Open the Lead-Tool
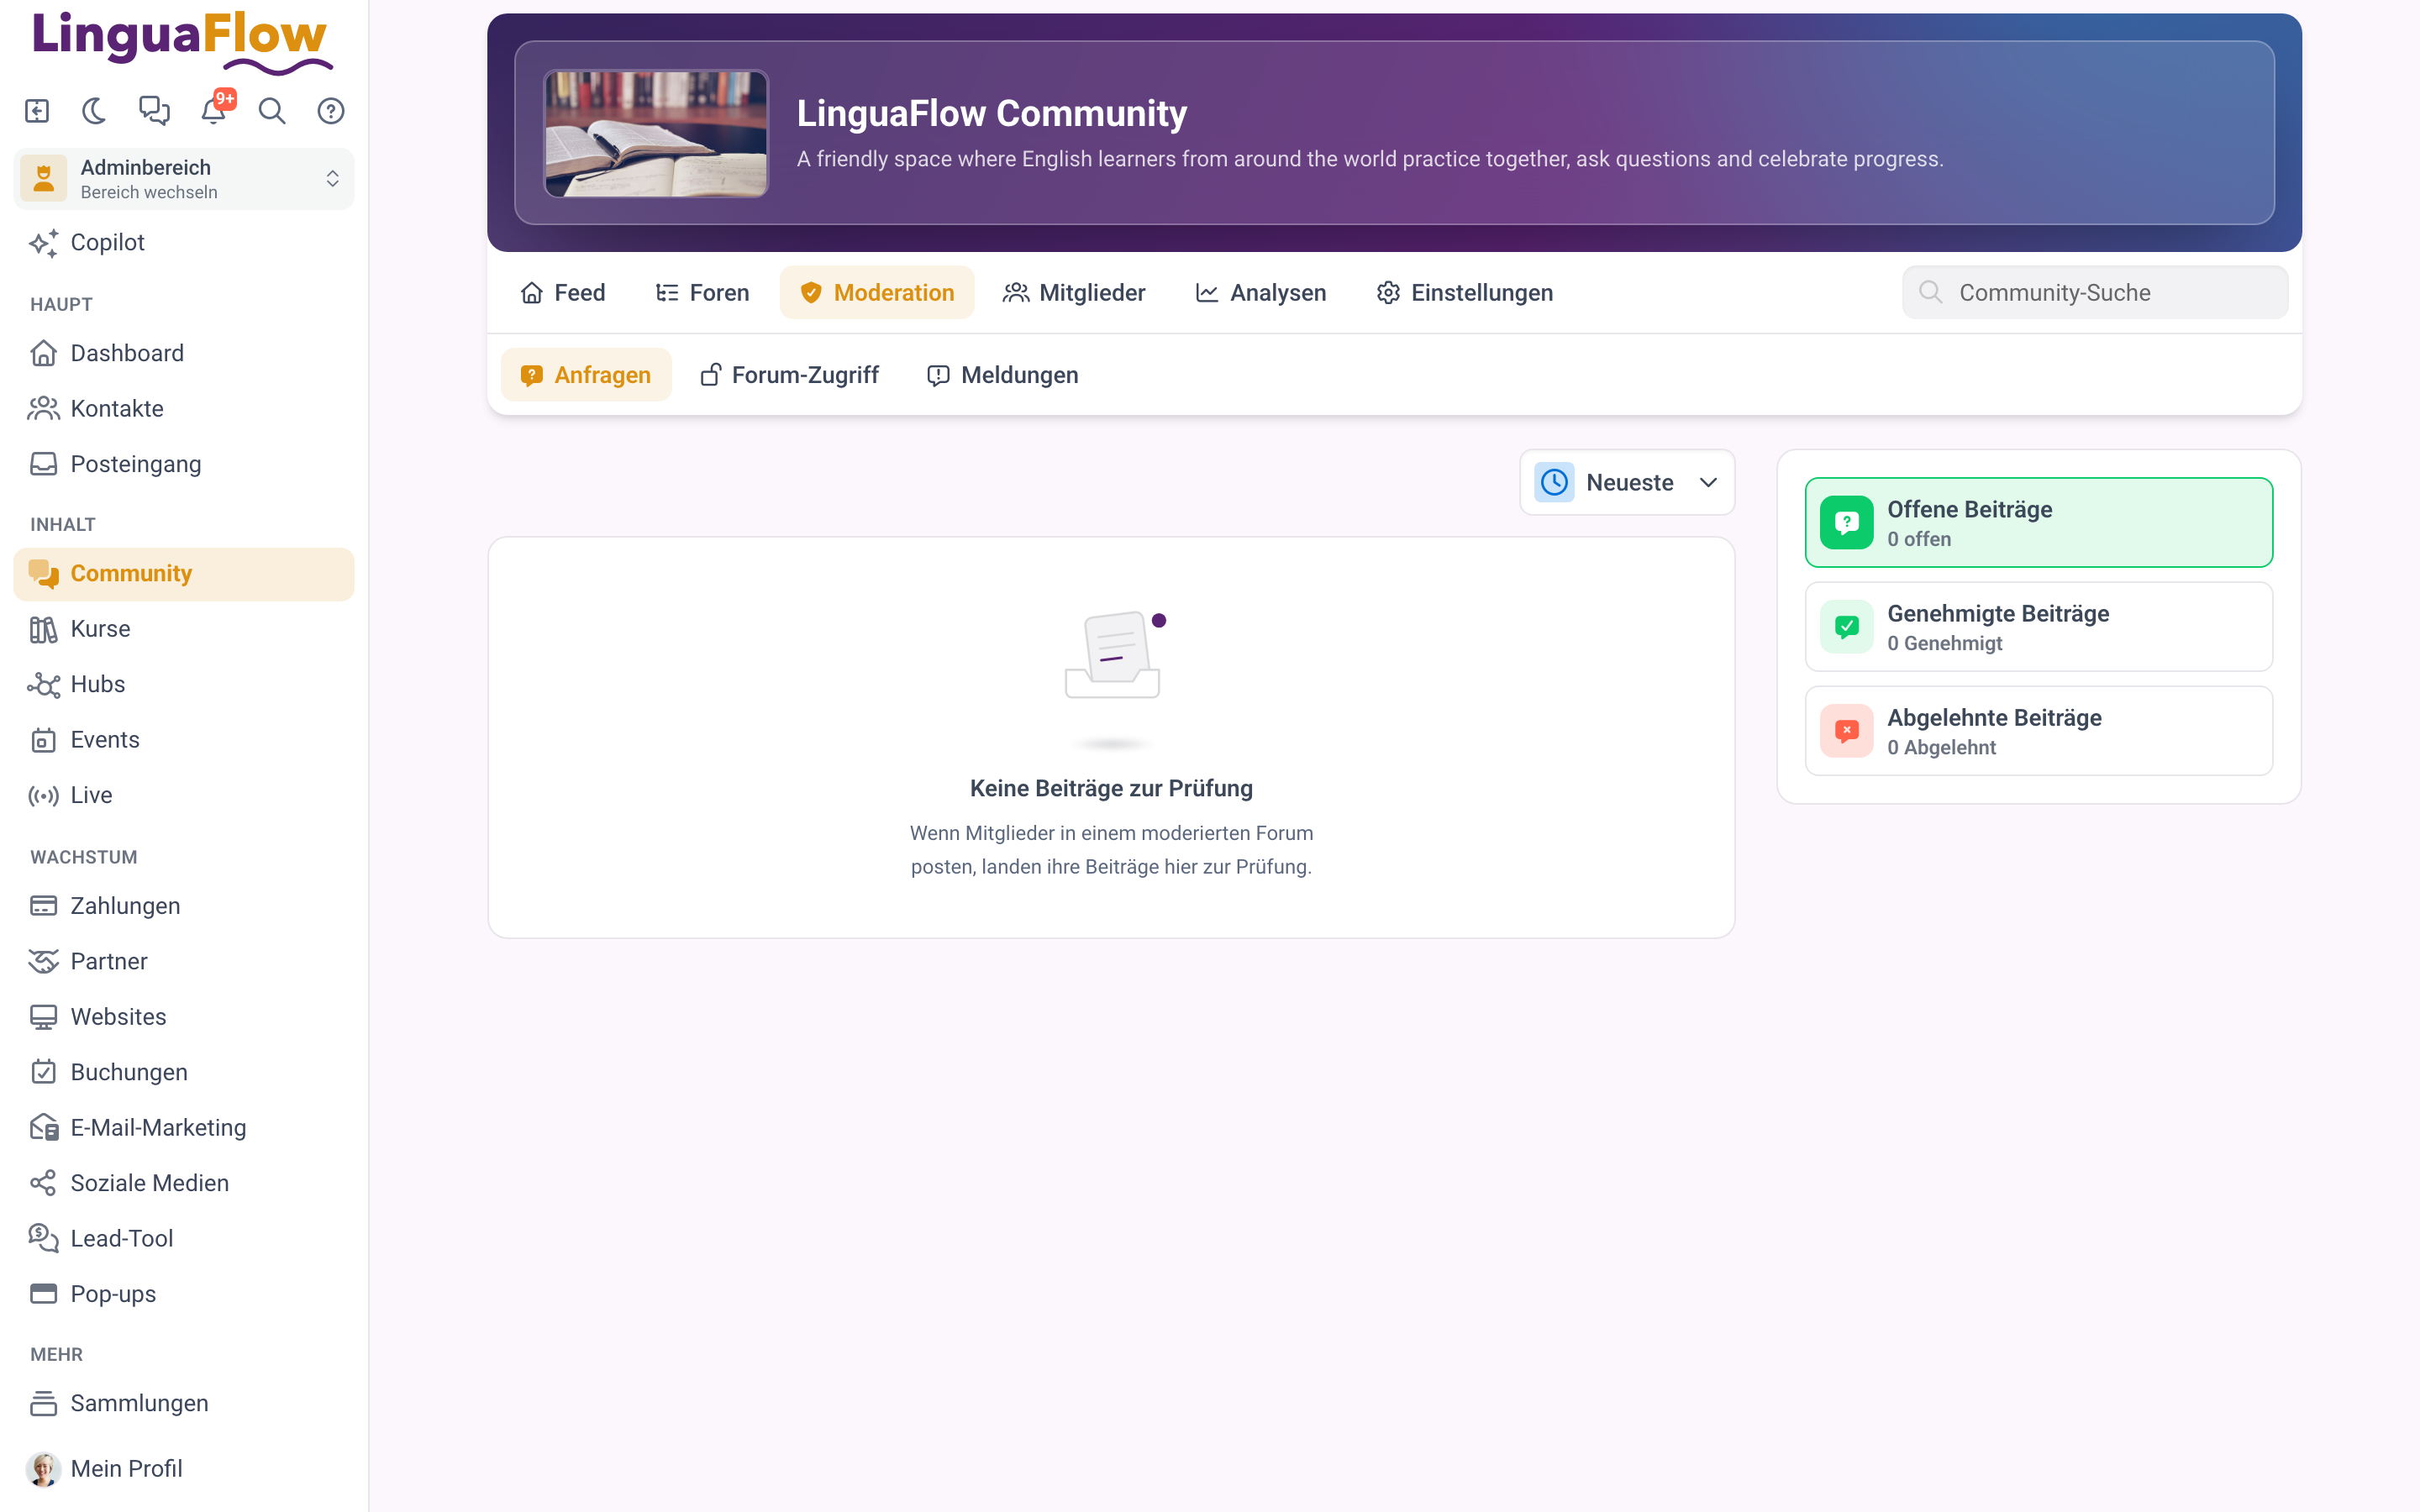The height and width of the screenshot is (1512, 2420). pyautogui.click(x=184, y=1239)
